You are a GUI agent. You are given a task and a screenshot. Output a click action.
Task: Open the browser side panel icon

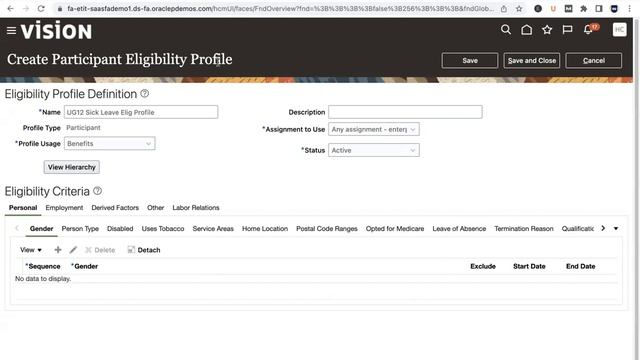(x=599, y=9)
